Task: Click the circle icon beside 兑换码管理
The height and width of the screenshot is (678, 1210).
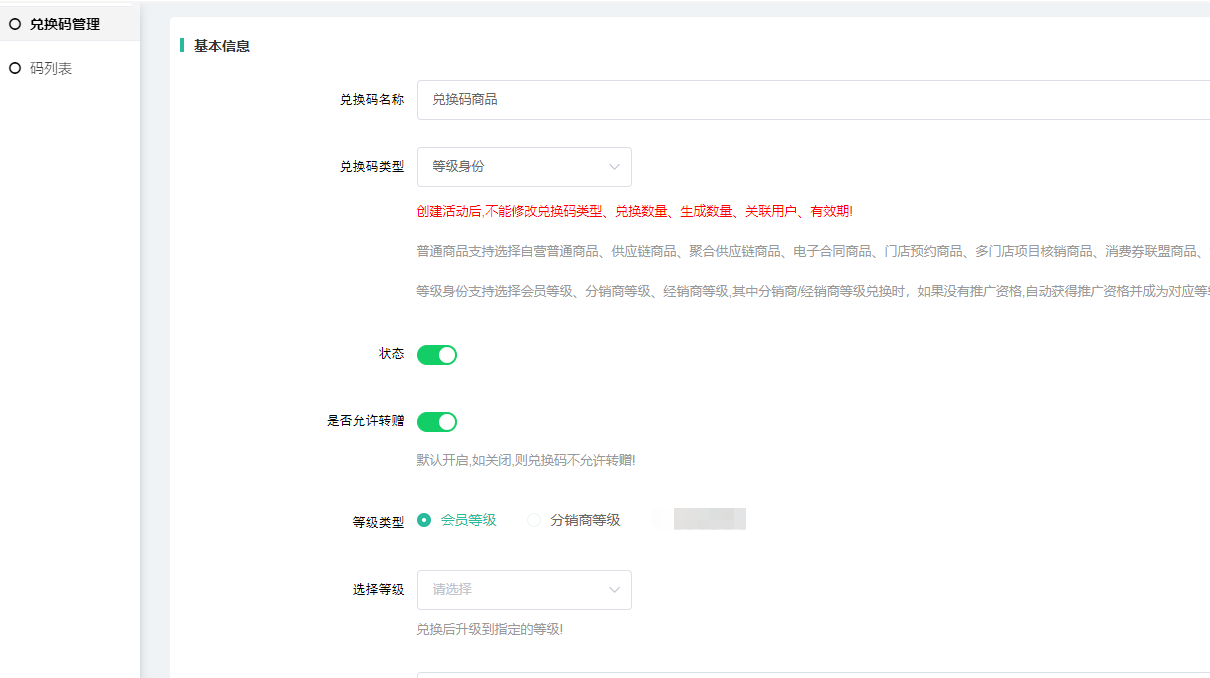Action: click(15, 24)
